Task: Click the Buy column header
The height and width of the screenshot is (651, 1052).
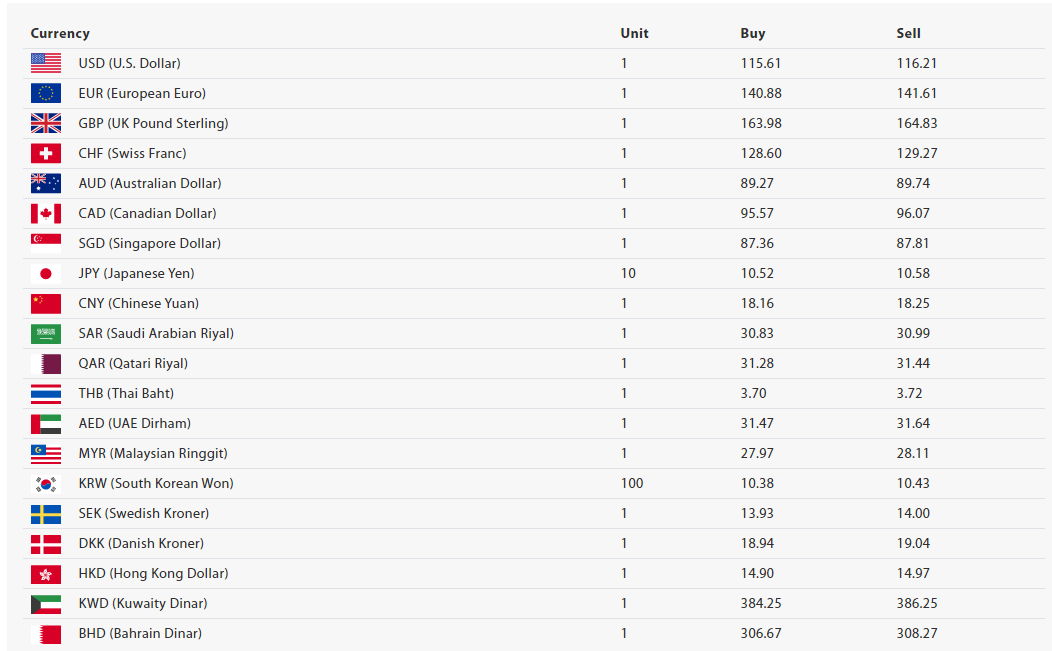Action: click(753, 34)
